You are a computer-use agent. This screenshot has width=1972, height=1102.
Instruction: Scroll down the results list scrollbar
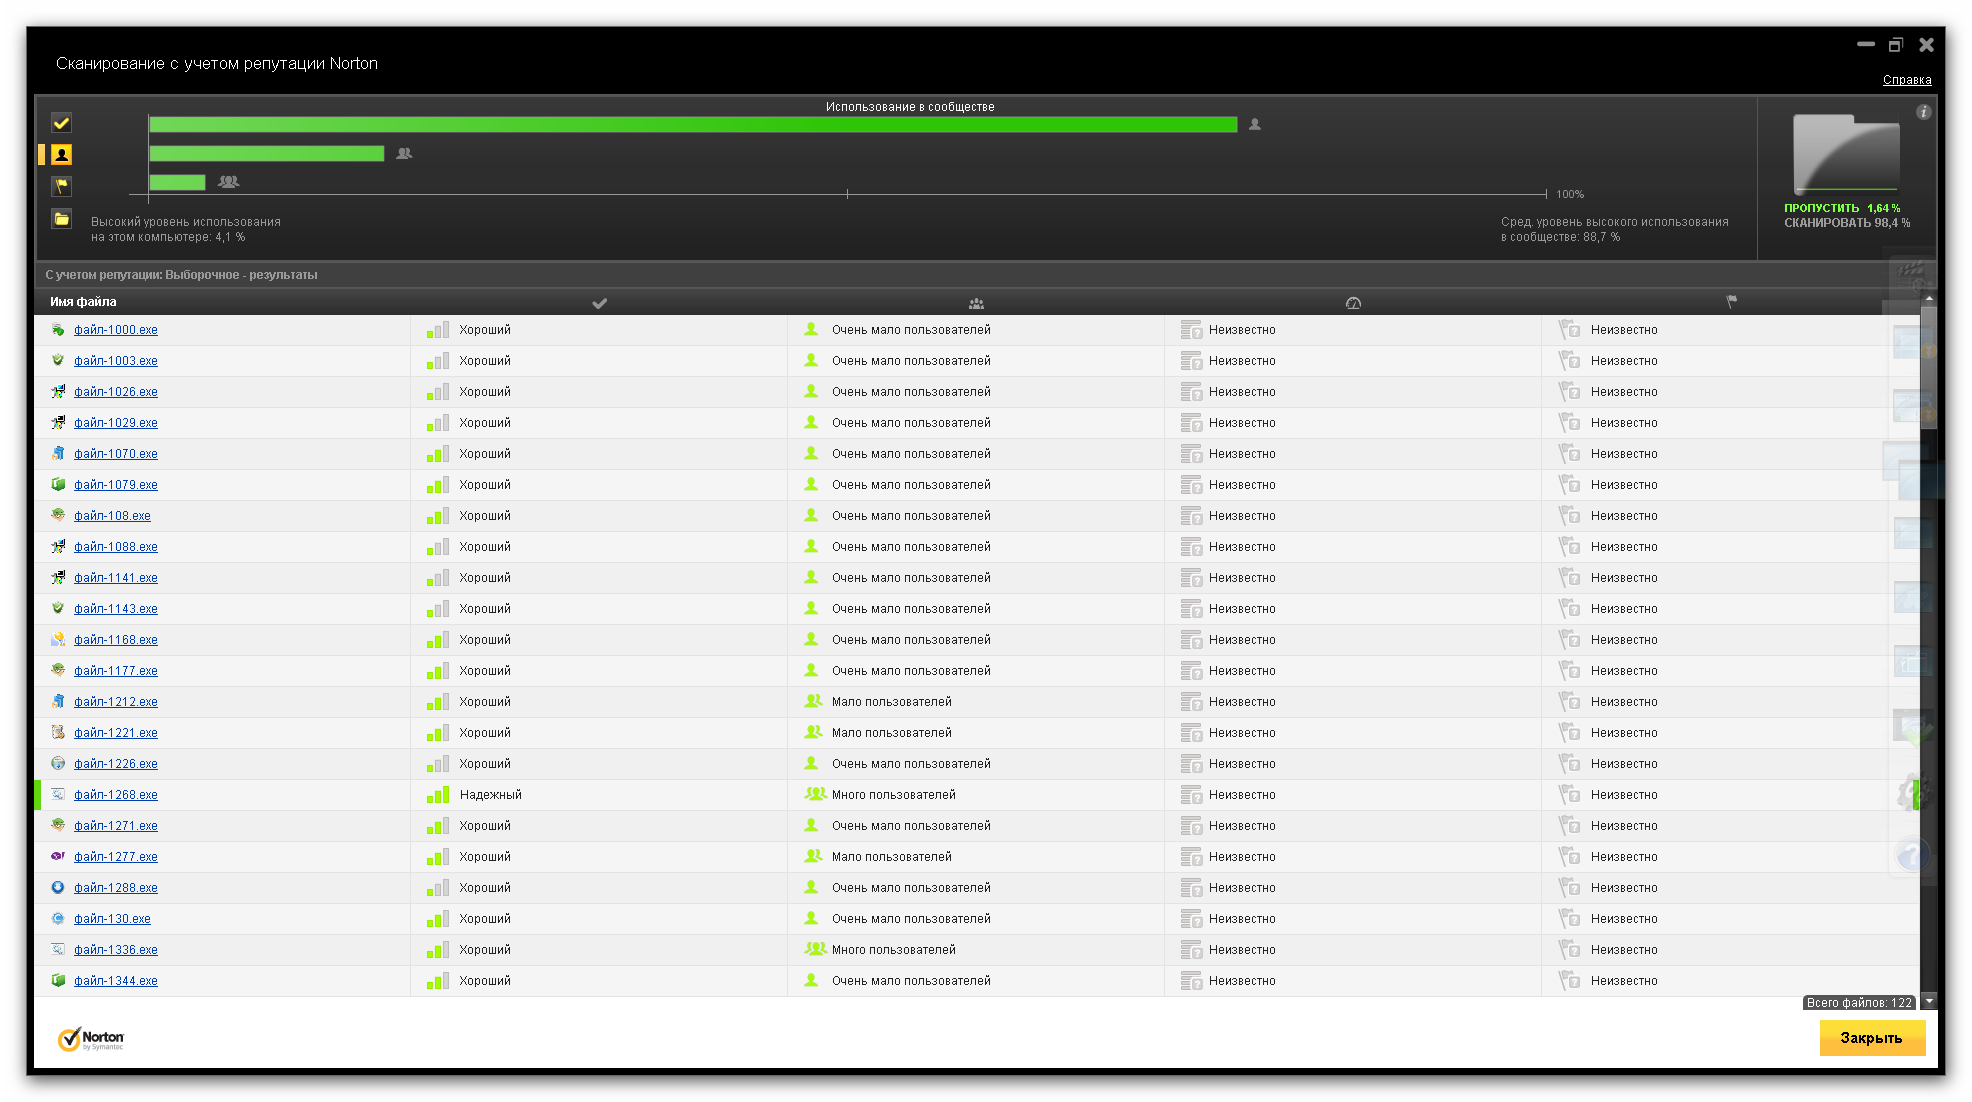(1930, 1002)
